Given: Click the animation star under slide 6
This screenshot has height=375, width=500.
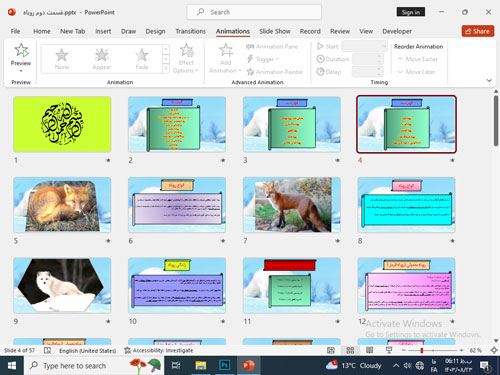Looking at the screenshot, I should (223, 241).
